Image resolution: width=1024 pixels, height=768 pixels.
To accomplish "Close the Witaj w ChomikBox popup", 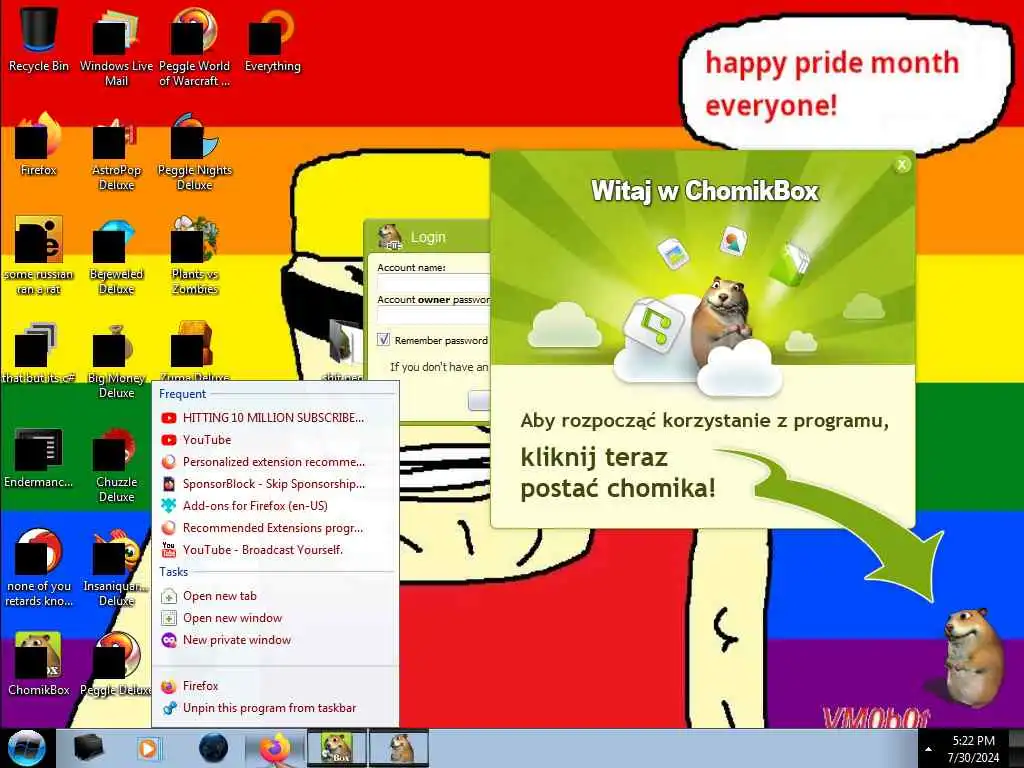I will pos(902,165).
